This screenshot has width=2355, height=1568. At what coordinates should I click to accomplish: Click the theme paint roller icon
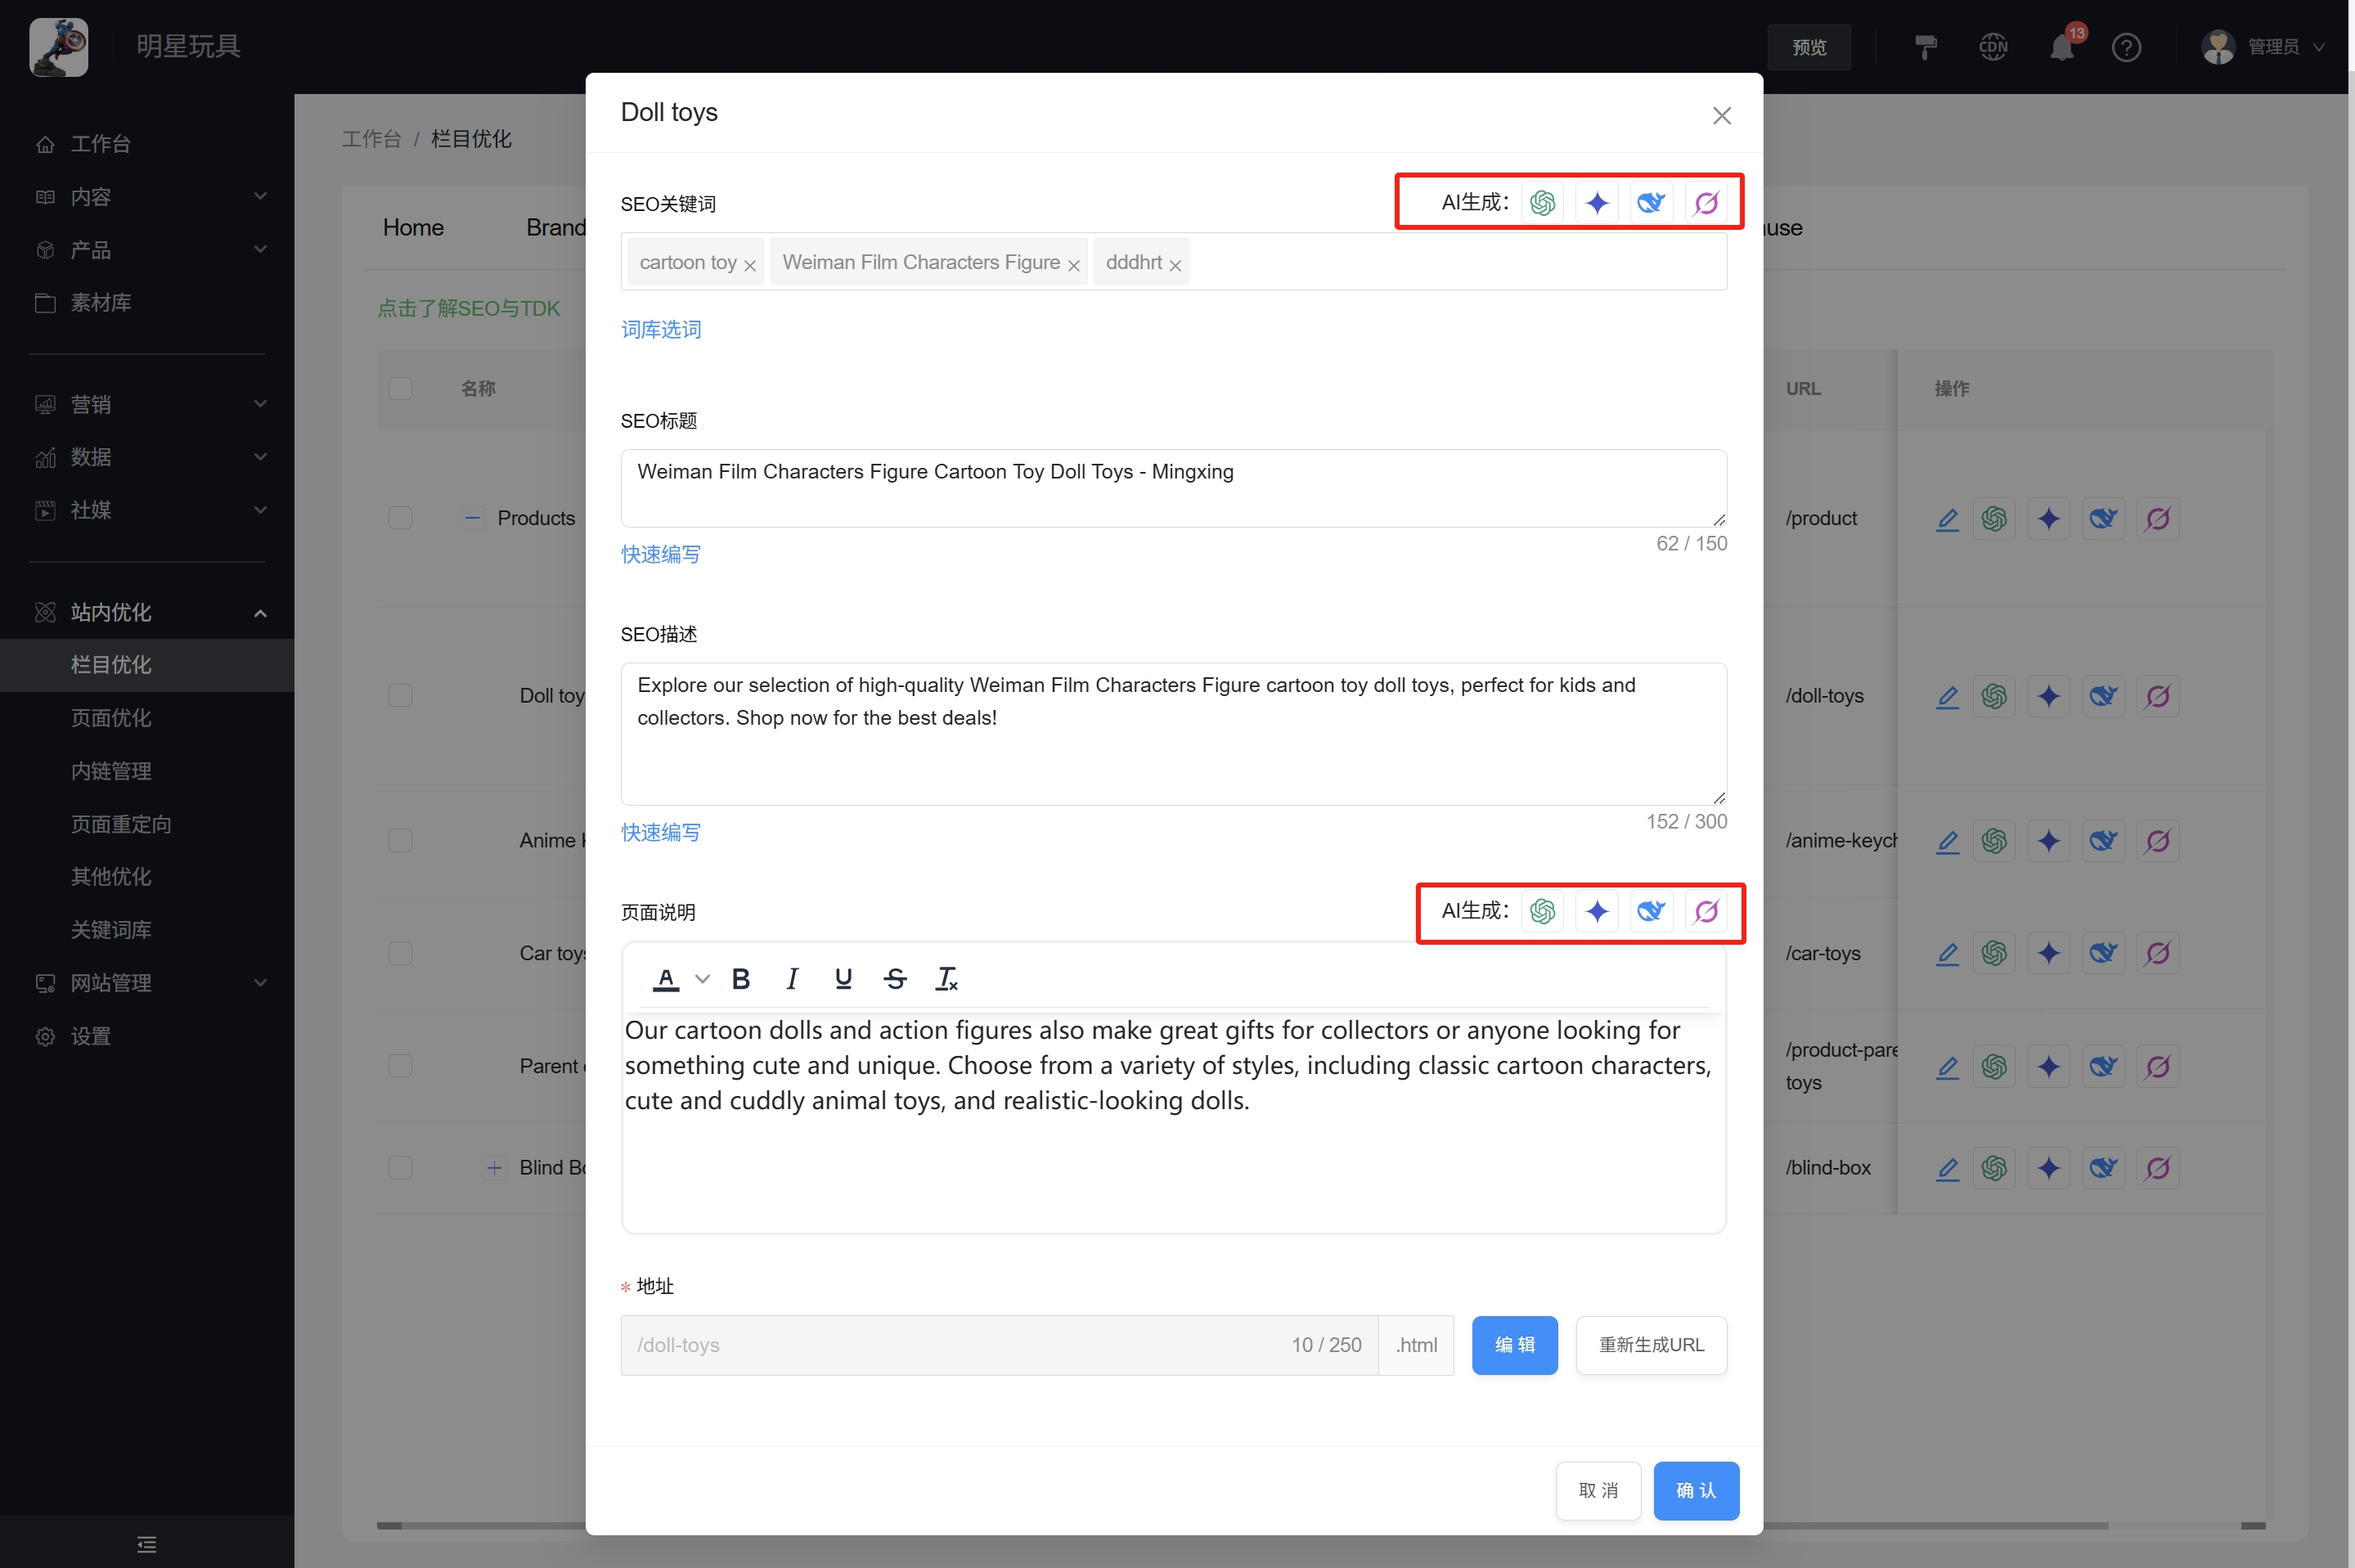[1925, 47]
